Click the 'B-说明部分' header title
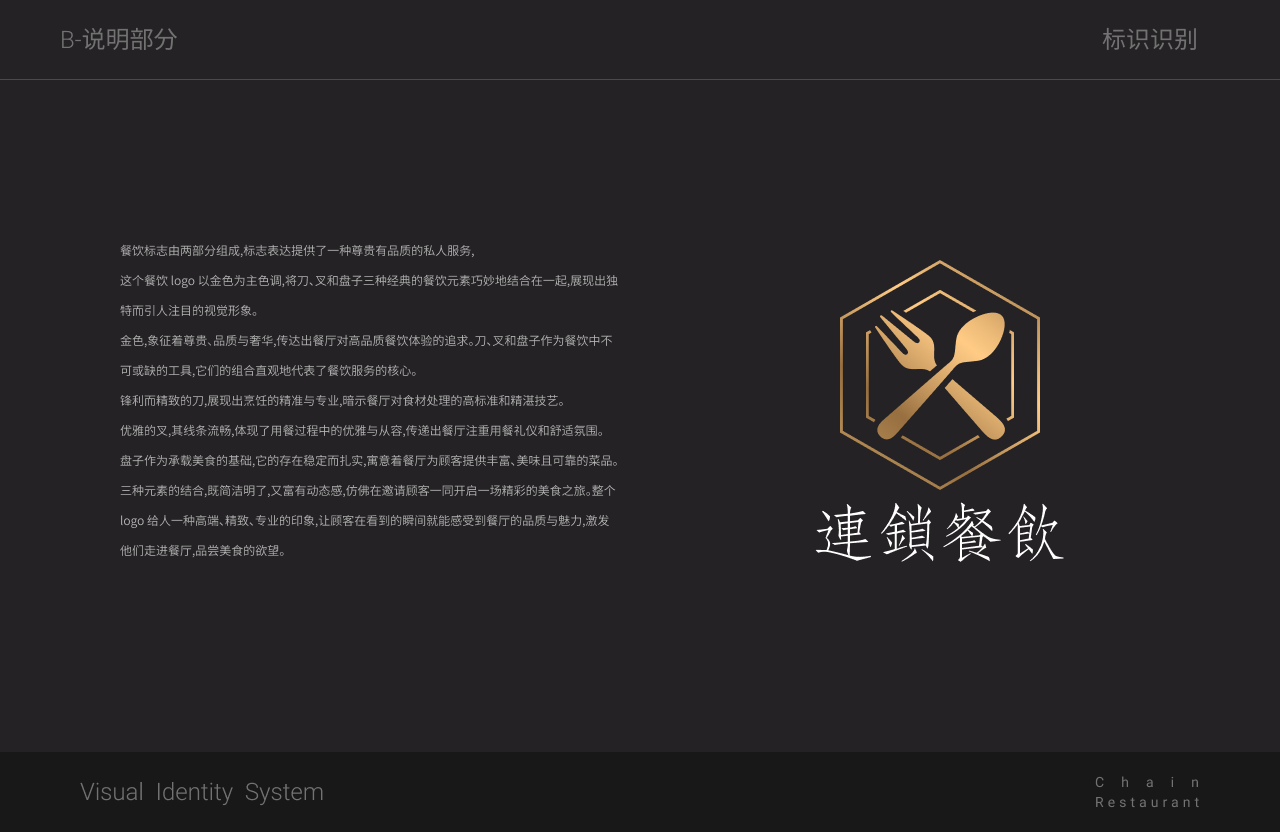Viewport: 1280px width, 832px height. tap(119, 39)
